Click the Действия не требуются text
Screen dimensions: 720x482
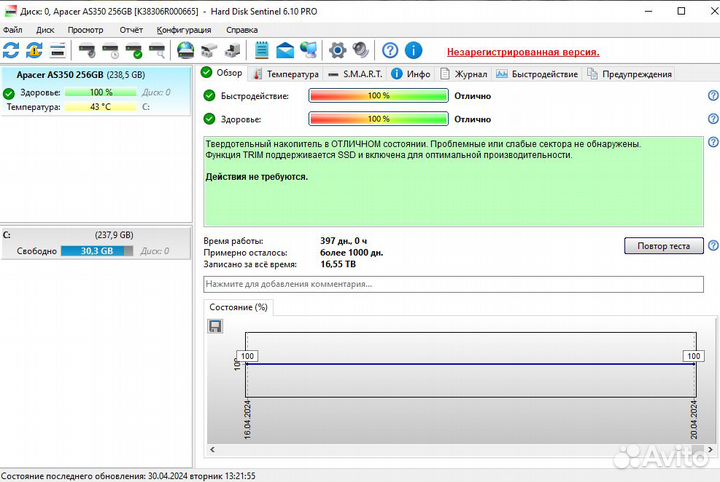coord(257,177)
